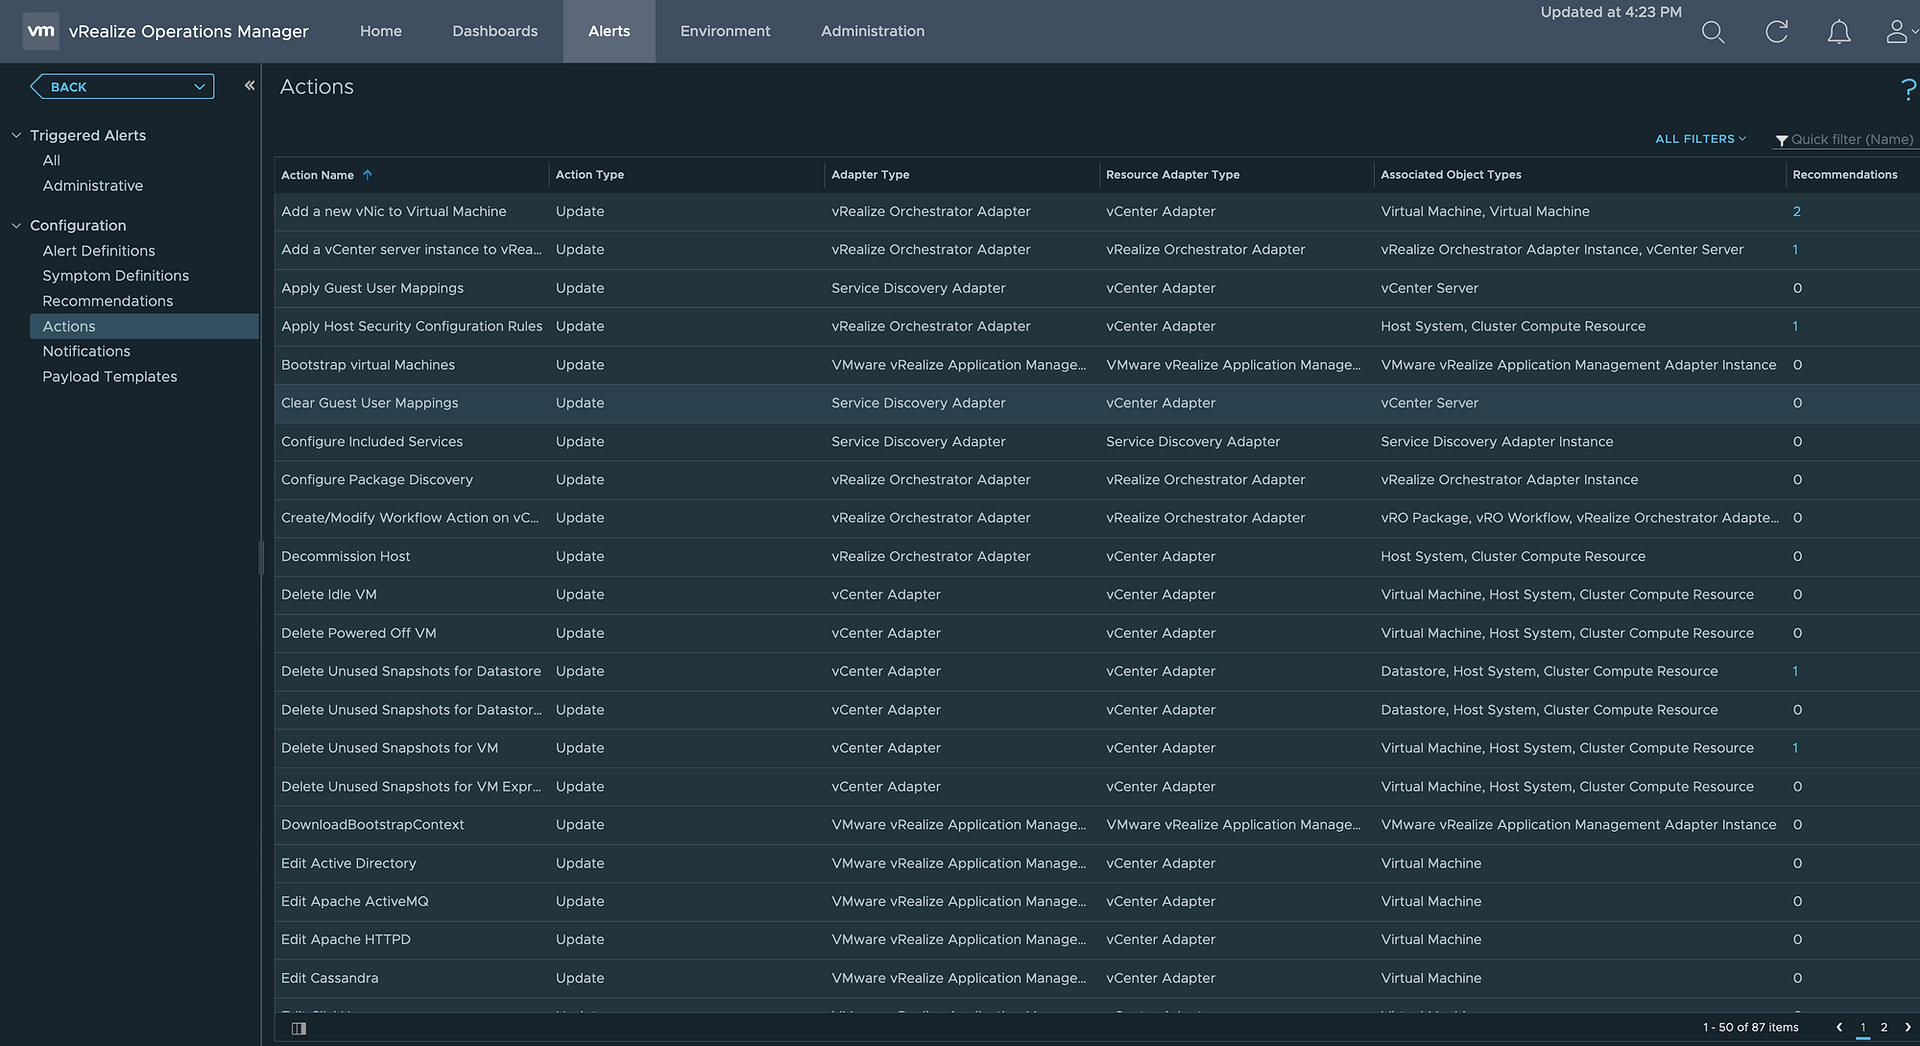1920x1046 pixels.
Task: Select the Edit Active Directory row
Action: 1097,864
